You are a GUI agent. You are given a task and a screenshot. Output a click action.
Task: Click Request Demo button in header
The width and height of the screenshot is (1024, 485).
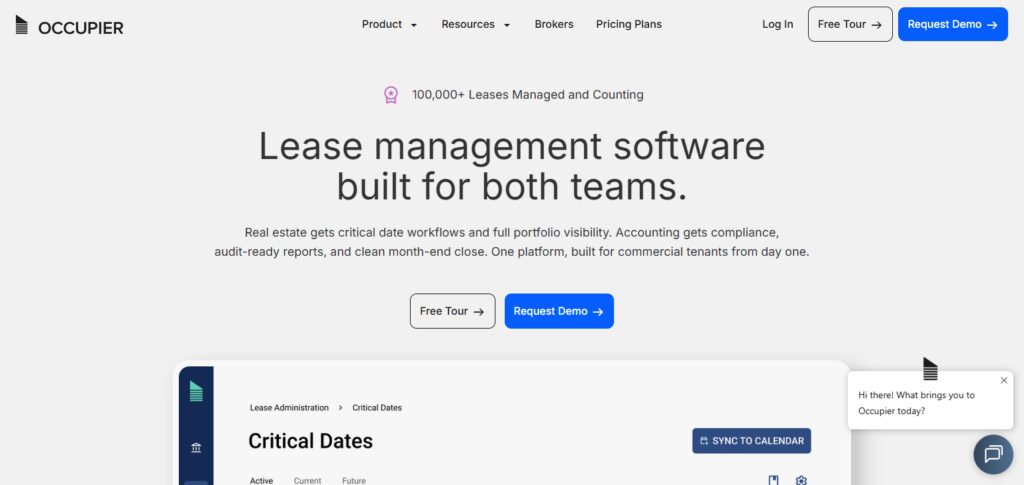(x=952, y=24)
